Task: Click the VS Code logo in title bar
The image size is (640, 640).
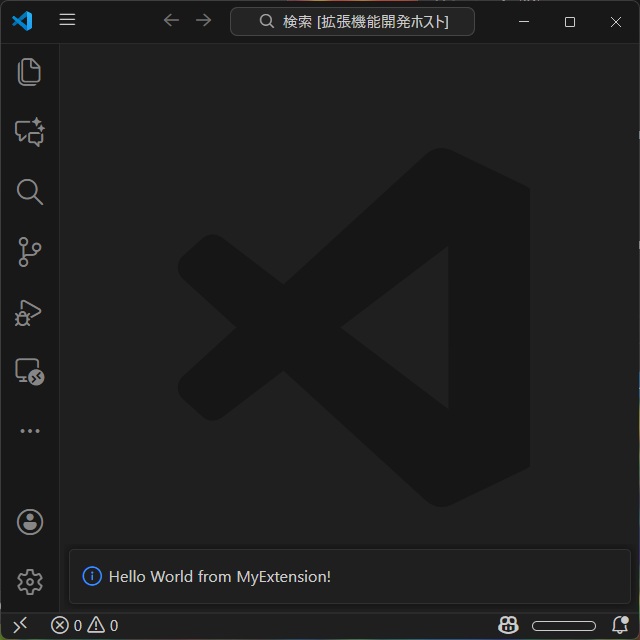Action: tap(22, 21)
